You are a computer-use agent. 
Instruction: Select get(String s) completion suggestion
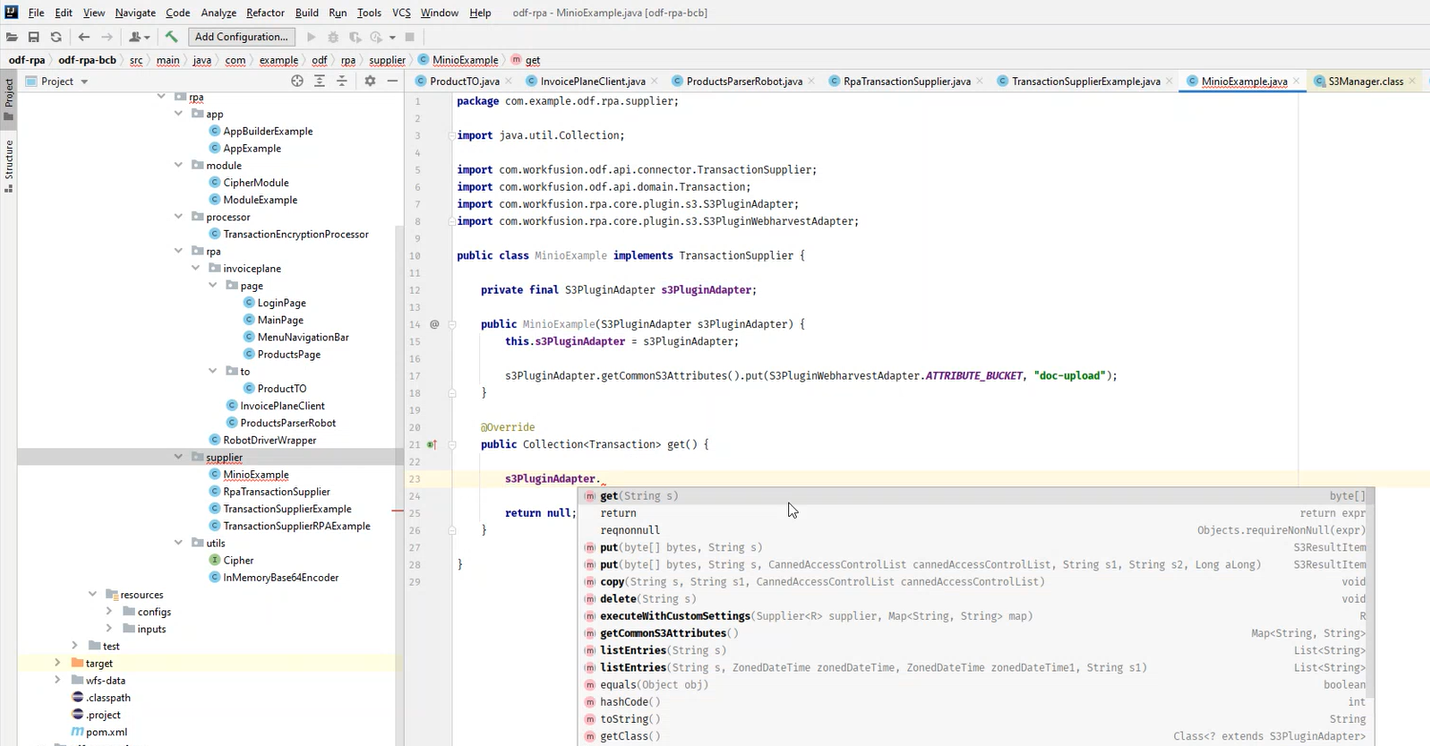(974, 496)
